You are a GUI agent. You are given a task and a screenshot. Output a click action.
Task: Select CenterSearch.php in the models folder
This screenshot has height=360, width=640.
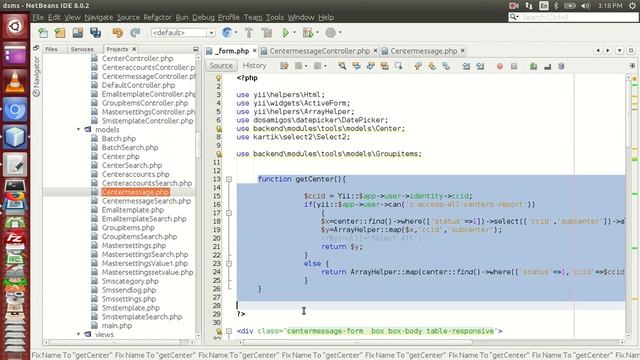(x=131, y=165)
